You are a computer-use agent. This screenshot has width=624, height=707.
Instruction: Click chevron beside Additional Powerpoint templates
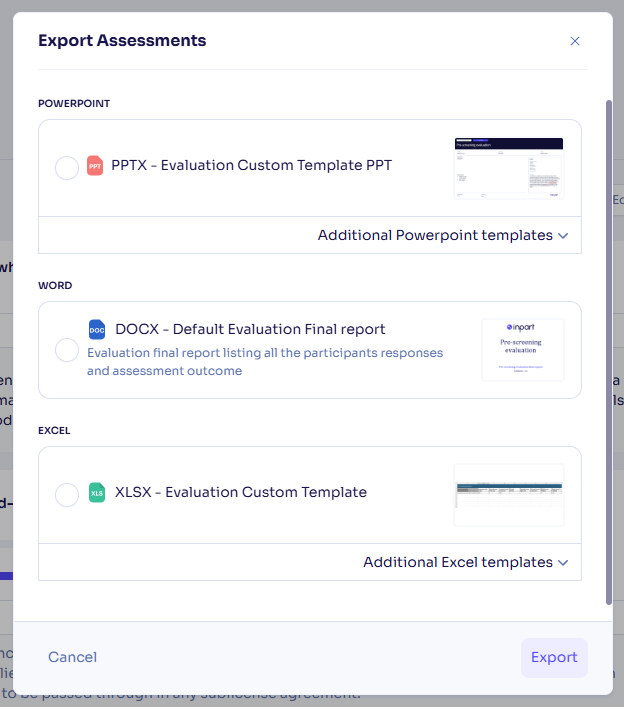563,236
